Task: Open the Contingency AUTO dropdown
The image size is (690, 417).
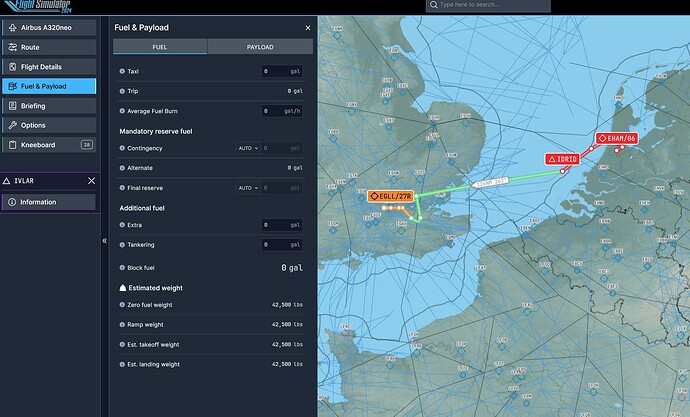Action: click(248, 148)
